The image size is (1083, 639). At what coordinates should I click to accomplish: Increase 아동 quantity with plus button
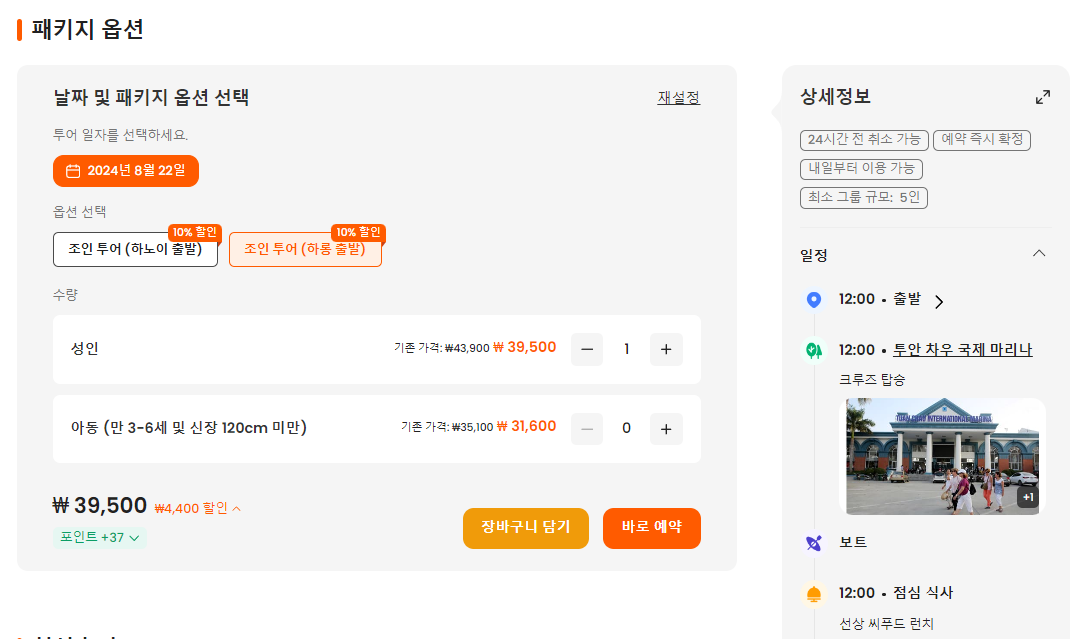coord(666,429)
